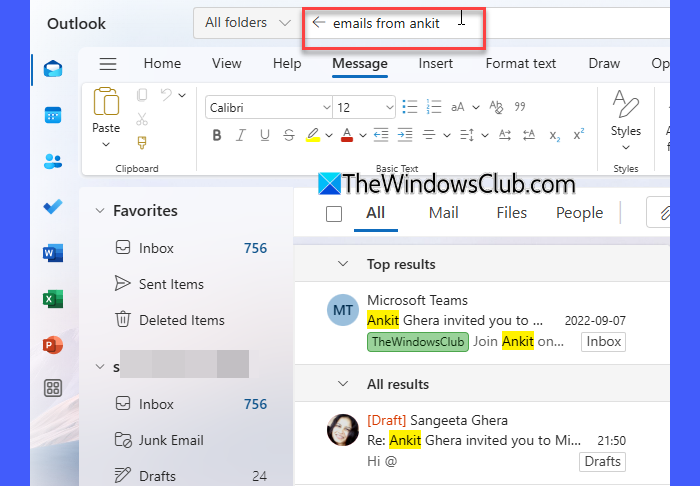Screen dimensions: 700x486
Task: Collapse the Favorites folder group
Action: click(100, 211)
